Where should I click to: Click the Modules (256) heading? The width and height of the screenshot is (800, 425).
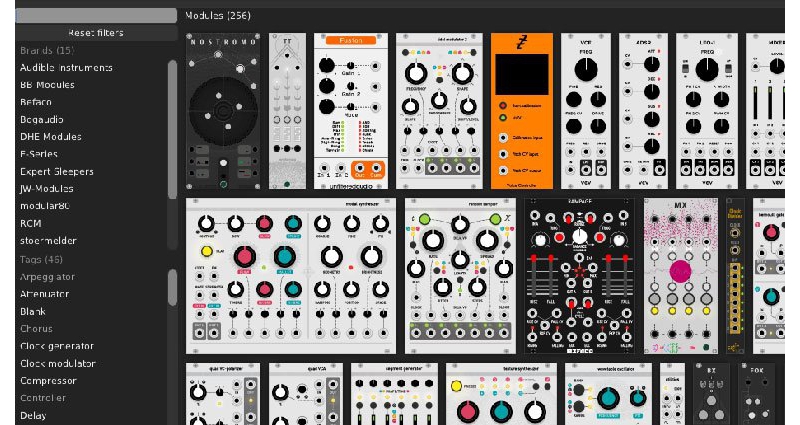[x=218, y=16]
